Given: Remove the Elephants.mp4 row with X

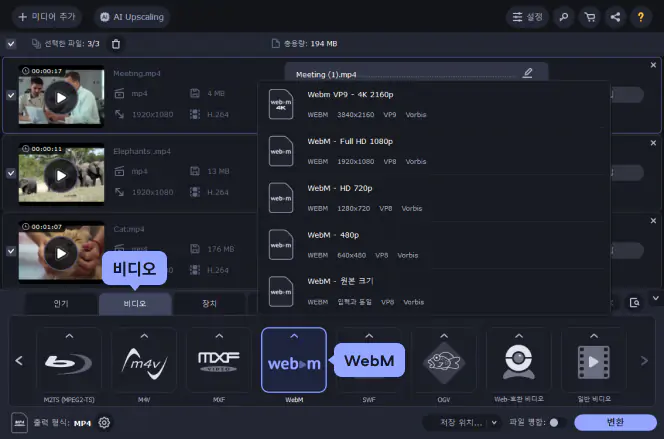Looking at the screenshot, I should (x=653, y=143).
